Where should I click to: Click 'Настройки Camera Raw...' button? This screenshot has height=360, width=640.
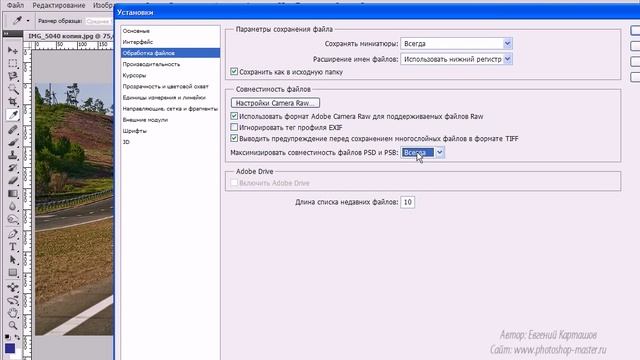tap(275, 103)
